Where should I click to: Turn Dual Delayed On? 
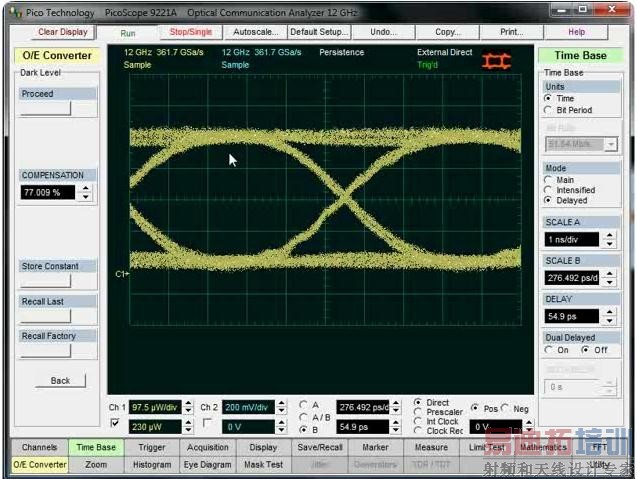pyautogui.click(x=548, y=350)
